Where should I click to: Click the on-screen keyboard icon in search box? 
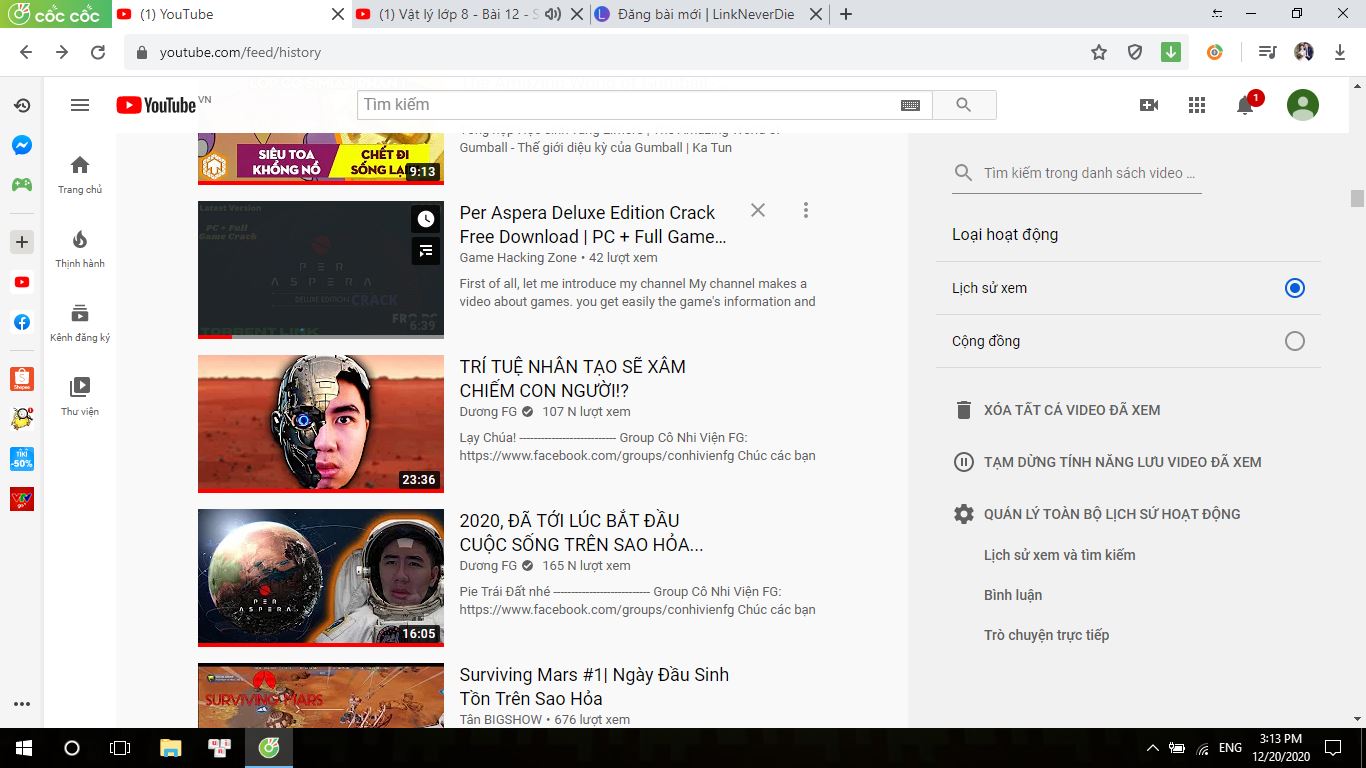[910, 105]
